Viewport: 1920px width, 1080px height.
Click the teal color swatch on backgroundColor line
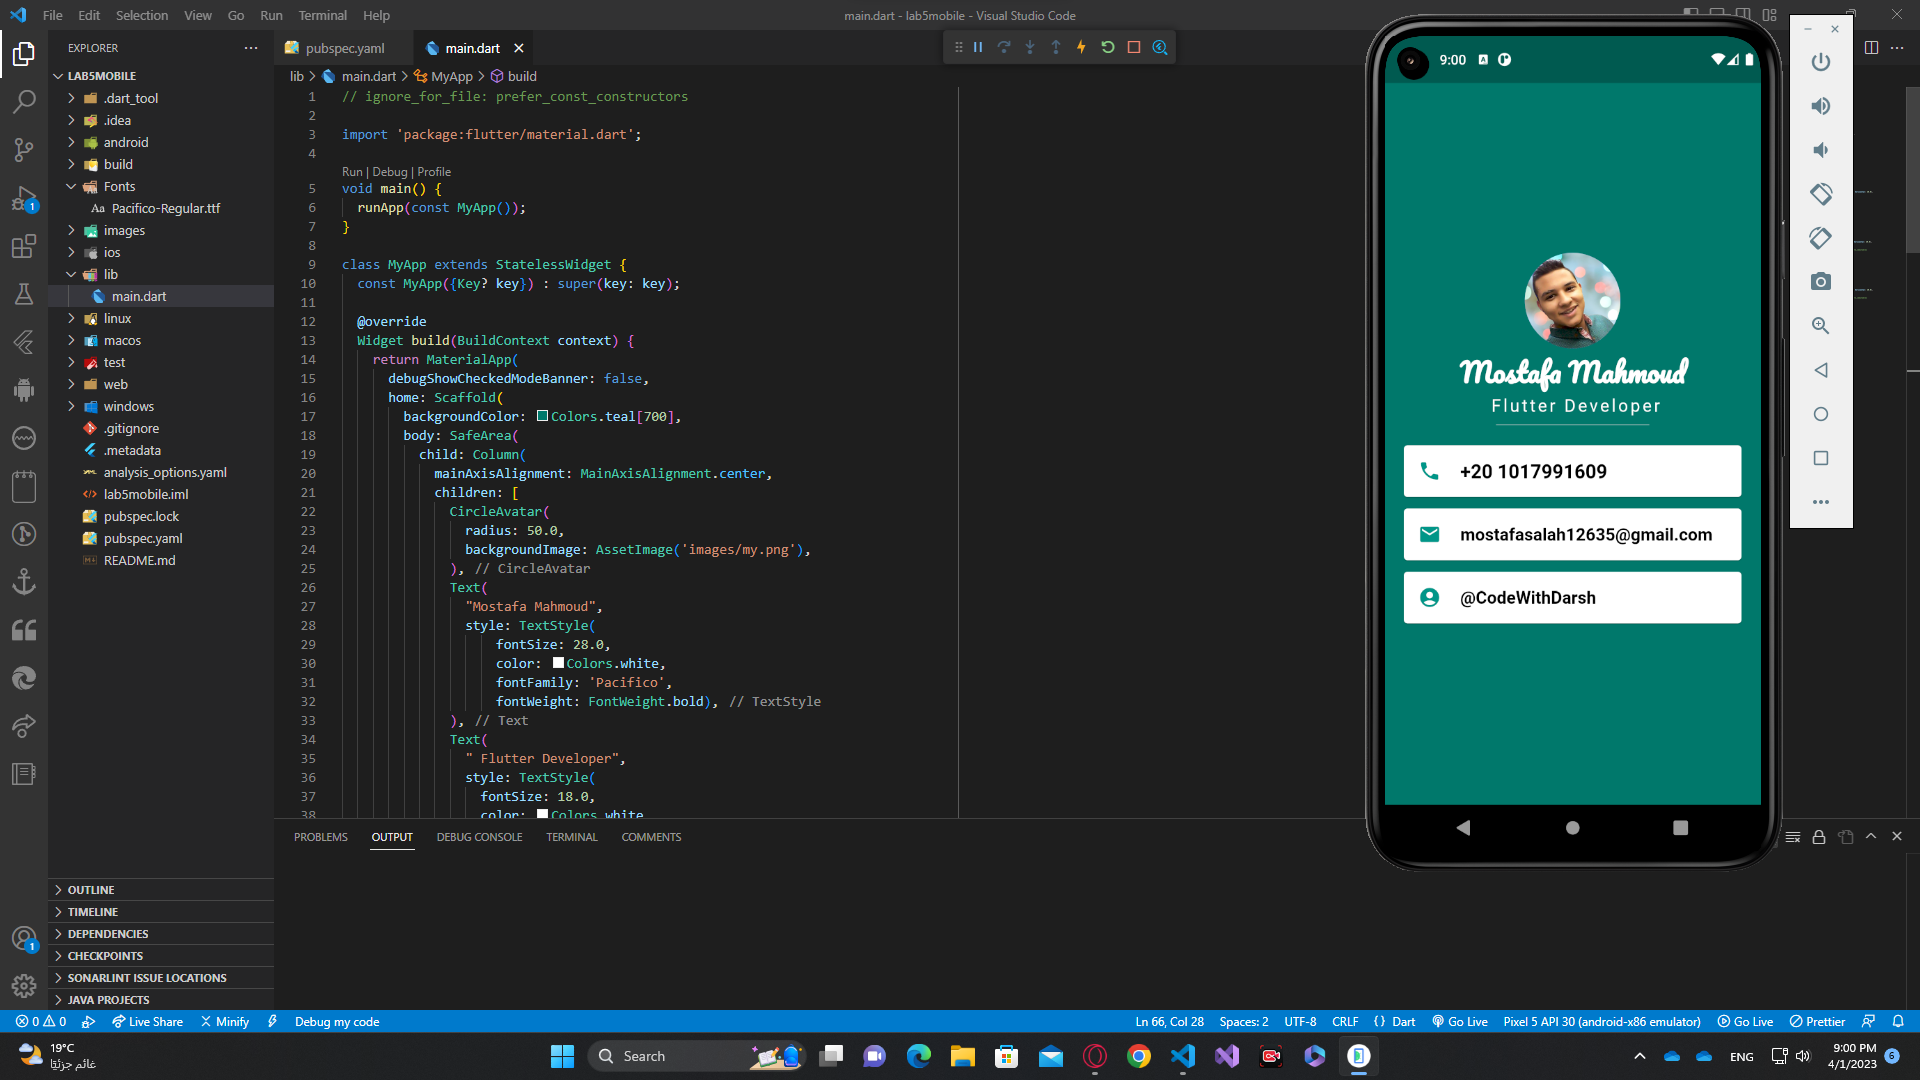point(543,416)
